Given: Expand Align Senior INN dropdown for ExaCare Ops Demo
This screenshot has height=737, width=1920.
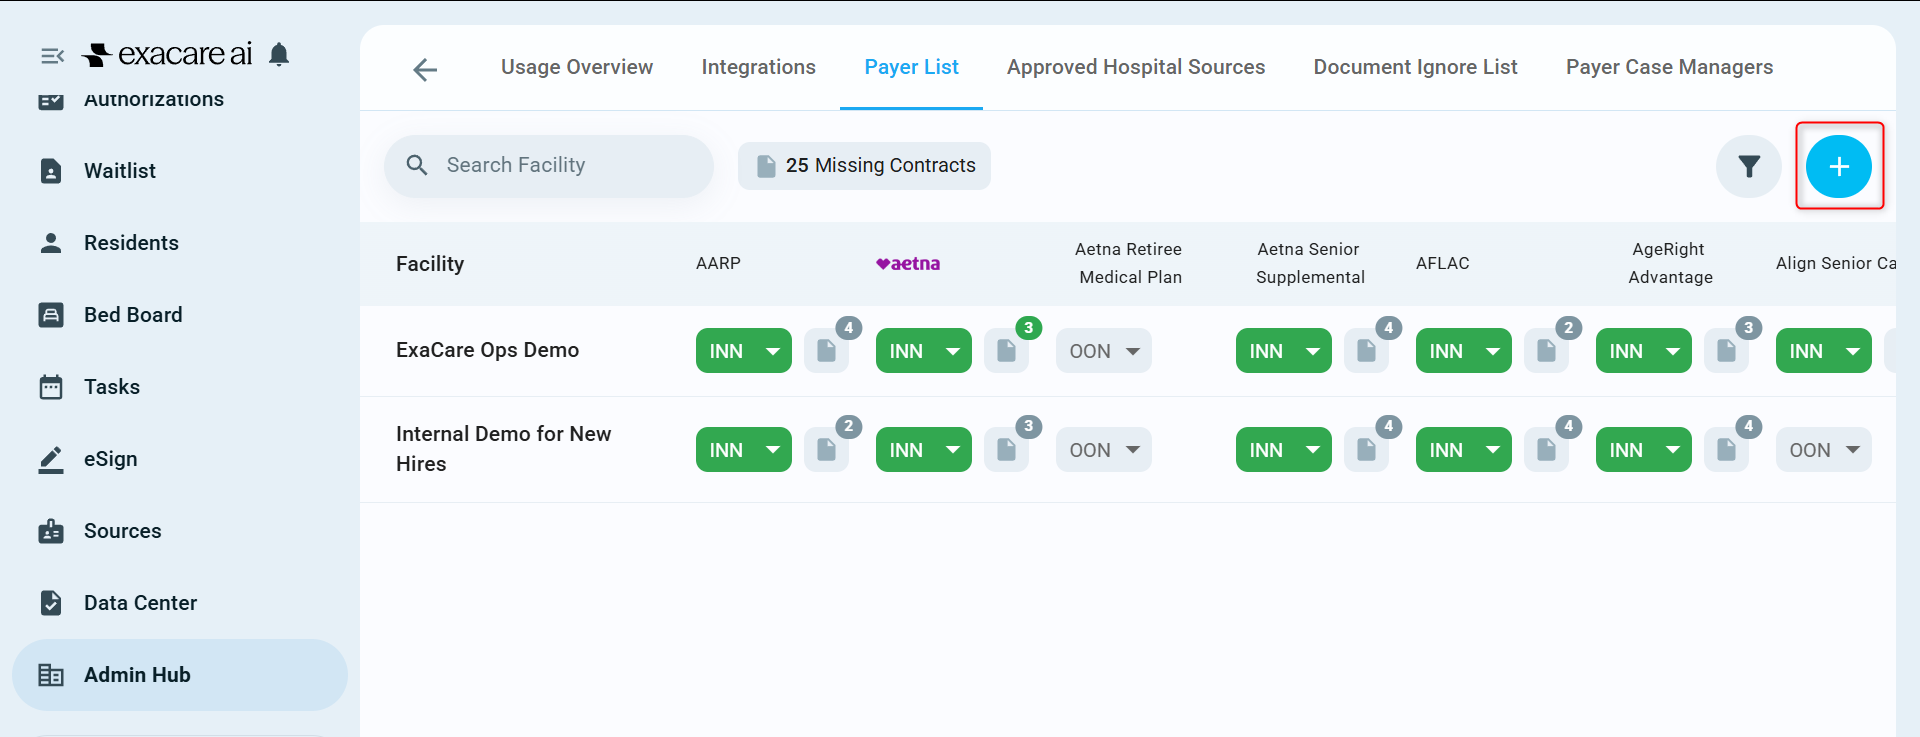Looking at the screenshot, I should pyautogui.click(x=1824, y=351).
